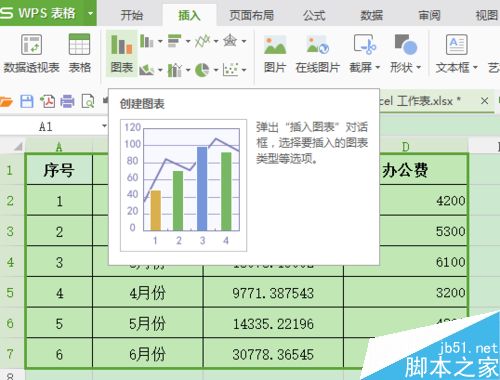The image size is (500, 380).
Task: Select row 1 header
Action: coord(10,170)
